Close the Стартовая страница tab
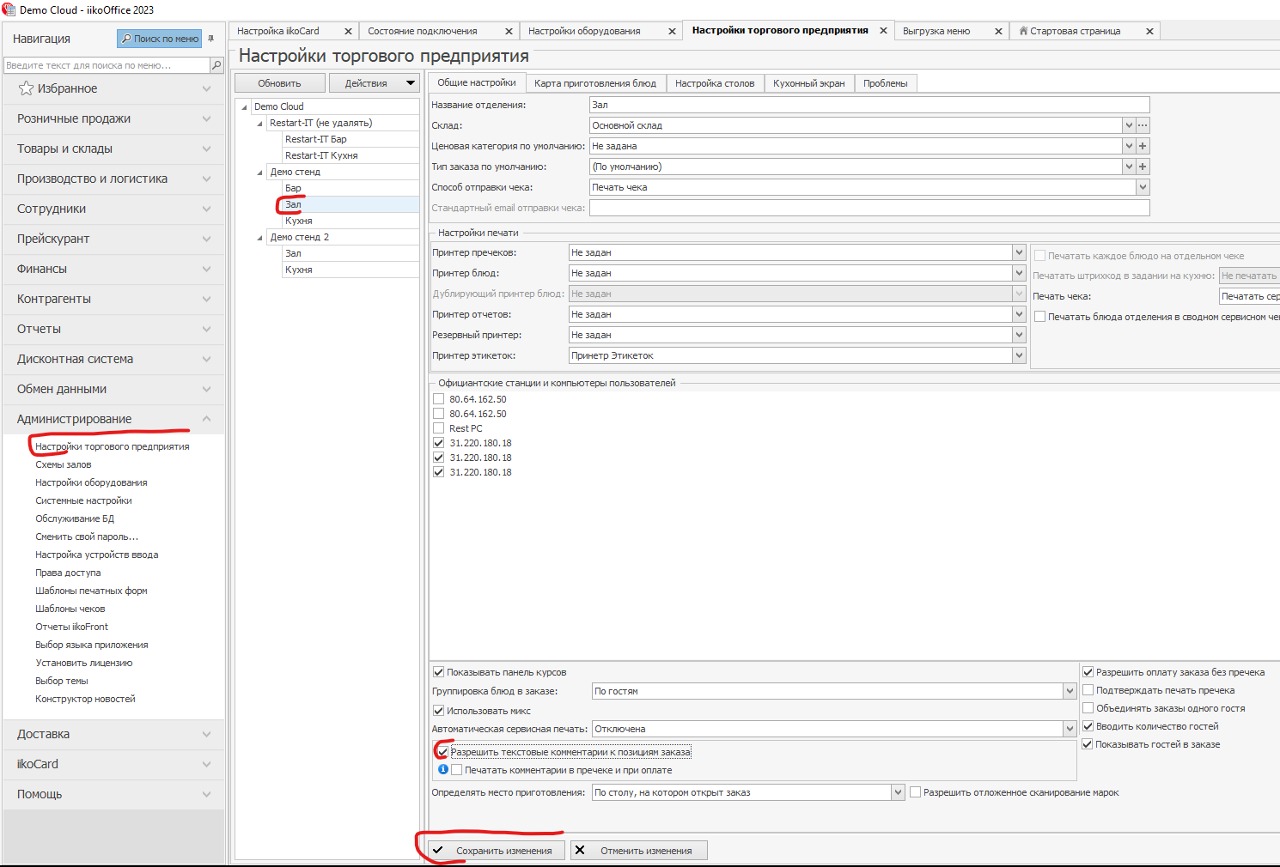Viewport: 1280px width, 867px height. (x=1150, y=31)
